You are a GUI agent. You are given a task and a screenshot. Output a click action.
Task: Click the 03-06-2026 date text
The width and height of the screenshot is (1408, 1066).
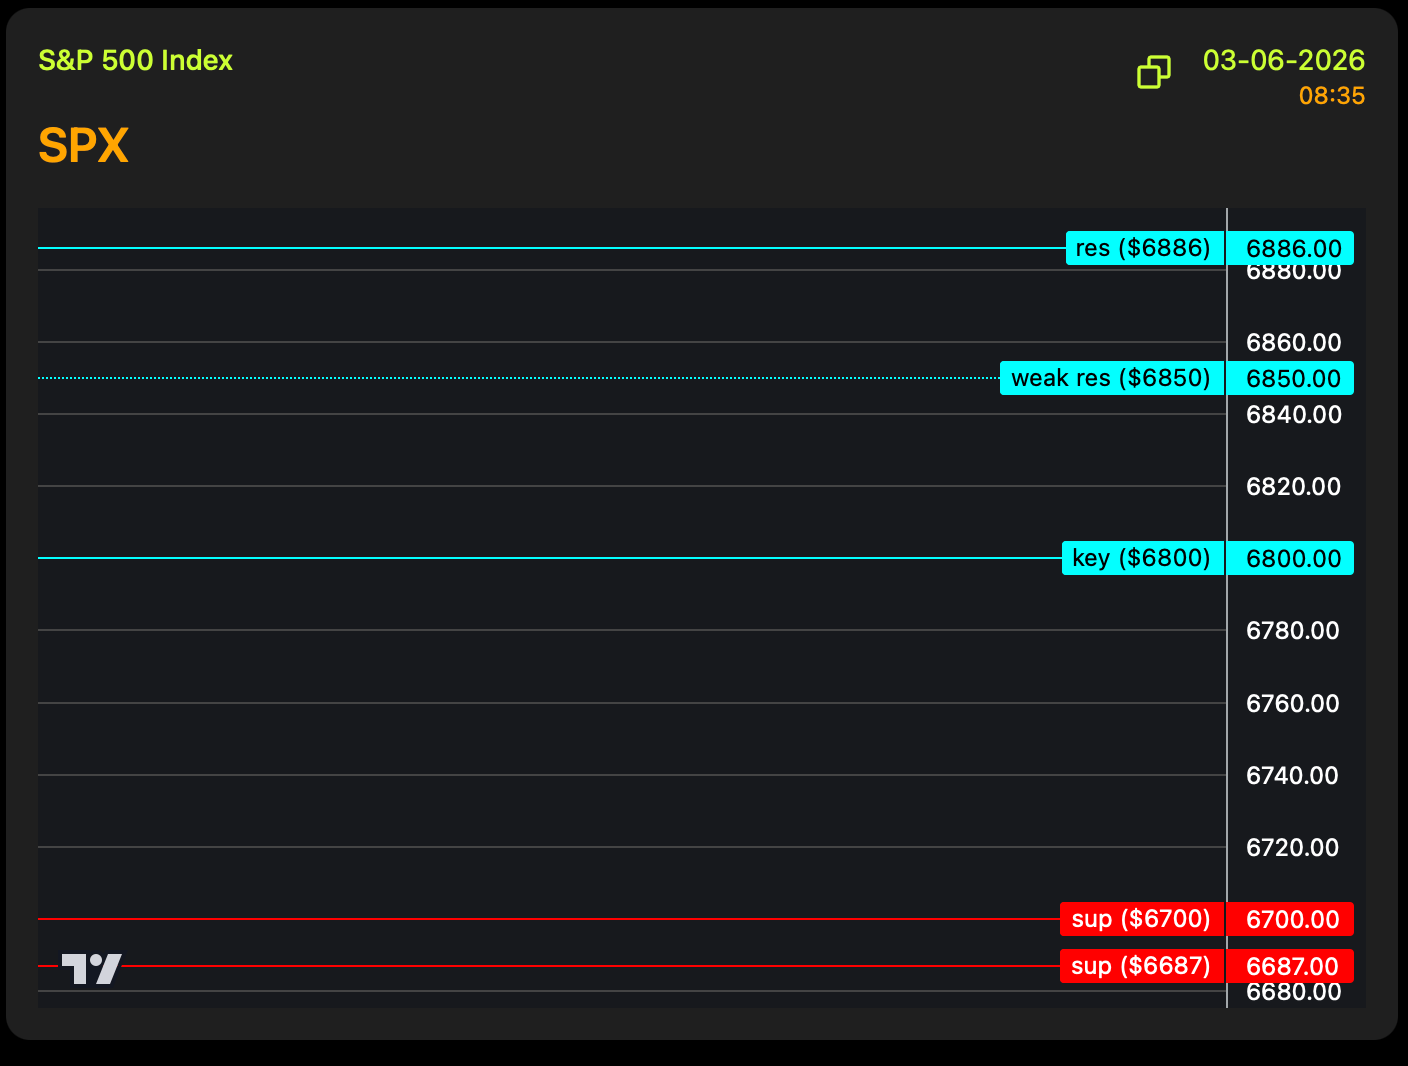coord(1283,60)
